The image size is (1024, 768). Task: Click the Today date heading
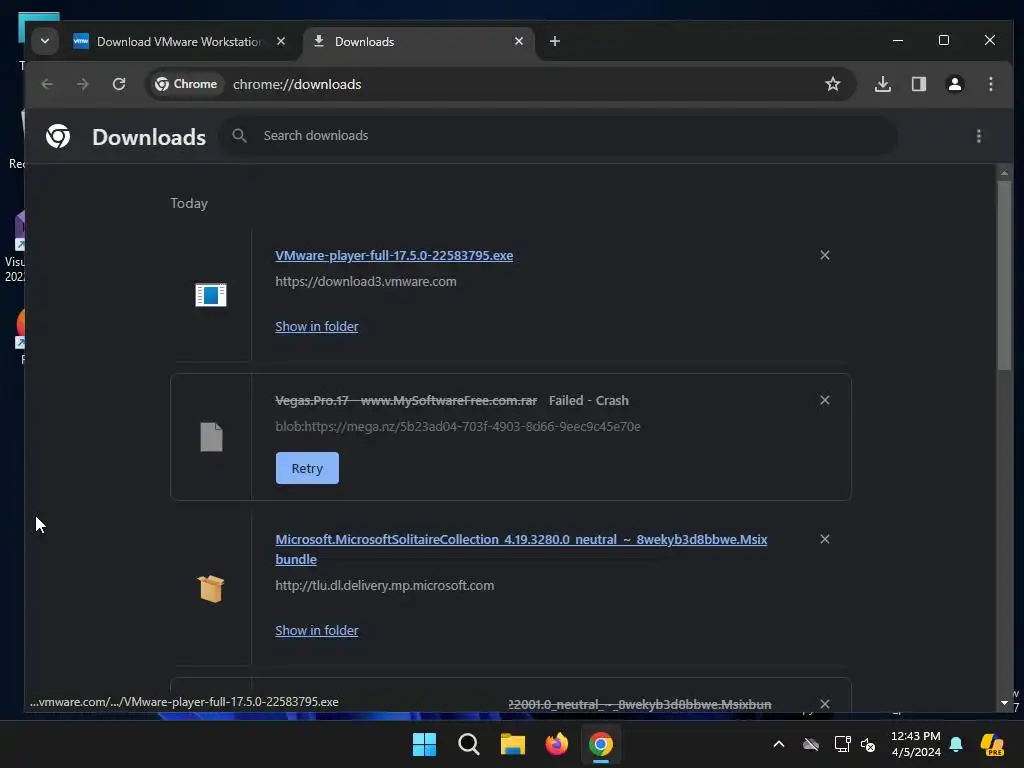(x=189, y=204)
